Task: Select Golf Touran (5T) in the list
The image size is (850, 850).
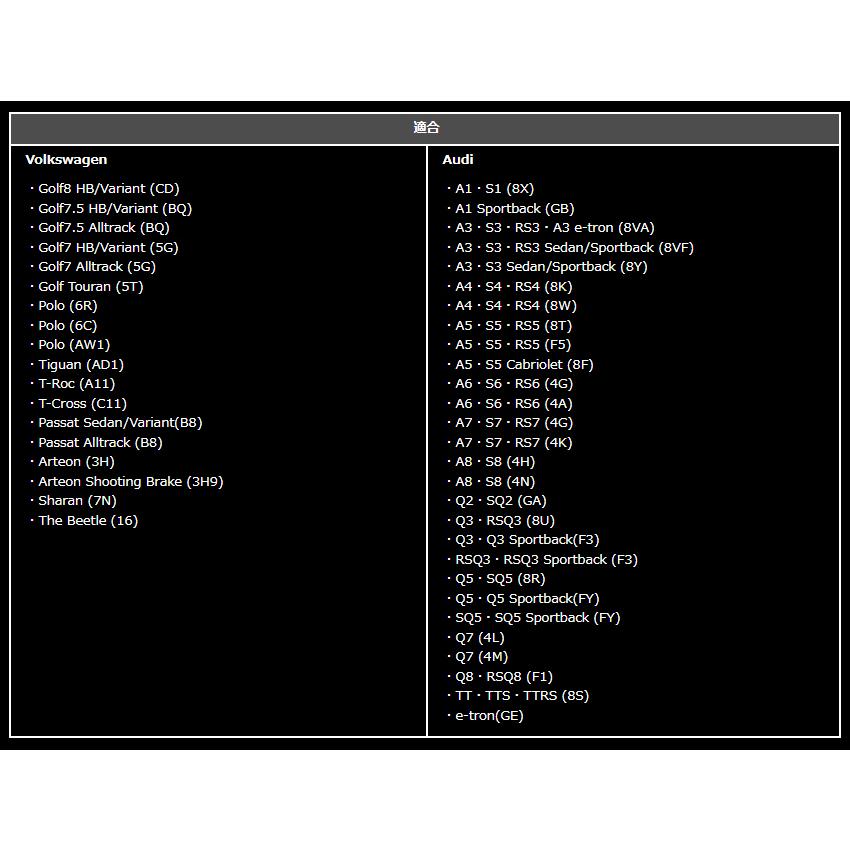Action: tap(90, 287)
